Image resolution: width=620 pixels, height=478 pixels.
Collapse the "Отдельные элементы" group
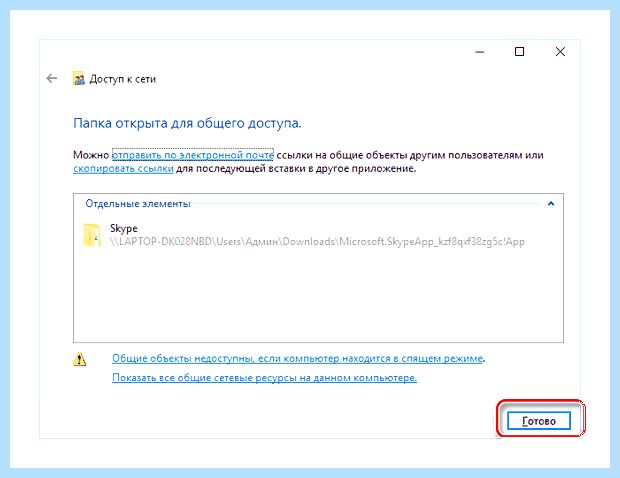point(551,204)
